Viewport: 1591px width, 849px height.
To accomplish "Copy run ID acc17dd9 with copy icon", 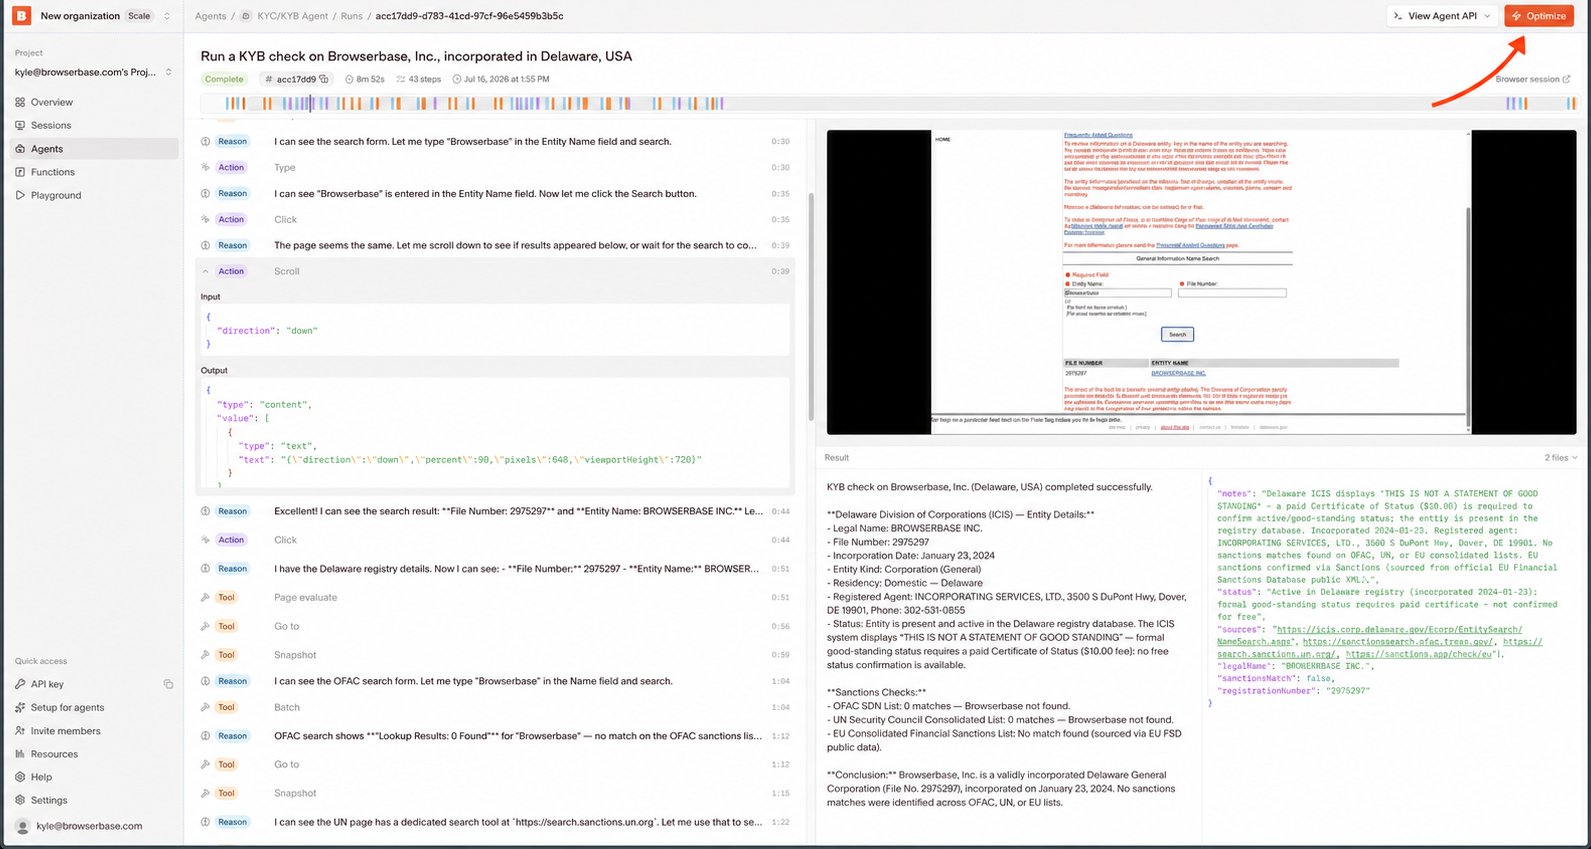I will click(x=324, y=79).
